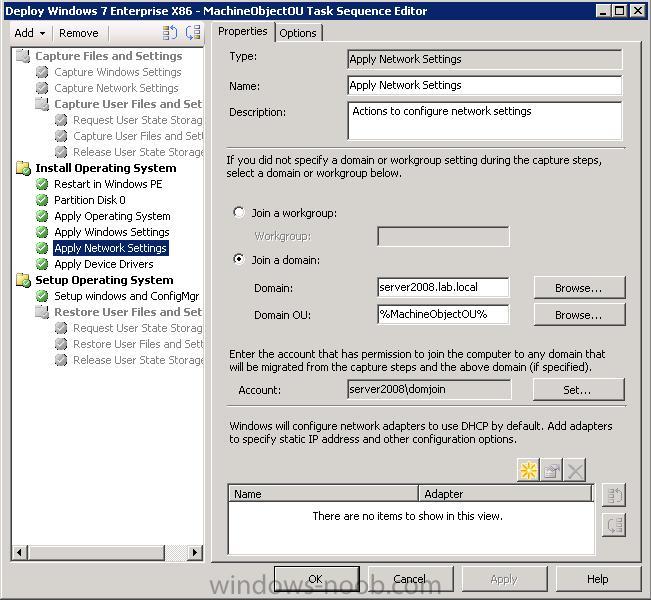651x600 pixels.
Task: Click the Account field showing server2008\domjoin
Action: pos(429,389)
